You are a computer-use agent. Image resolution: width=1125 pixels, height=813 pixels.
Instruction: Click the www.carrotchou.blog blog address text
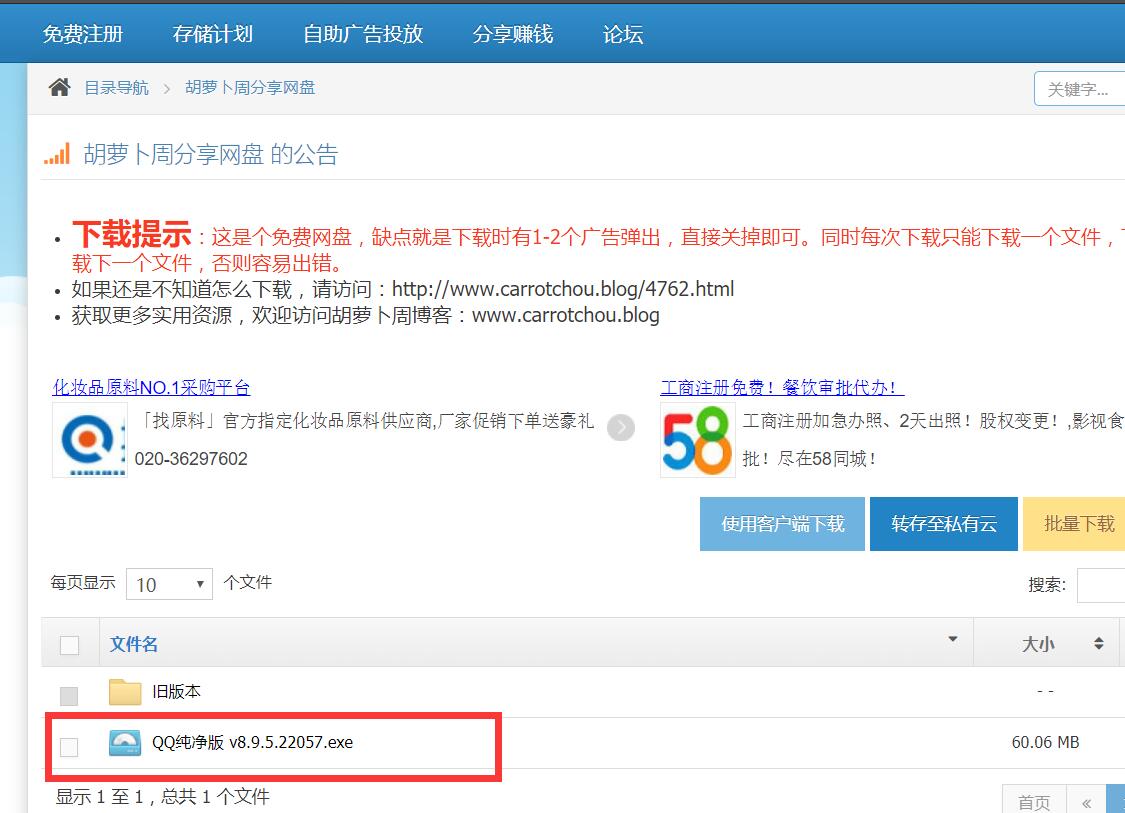point(565,315)
